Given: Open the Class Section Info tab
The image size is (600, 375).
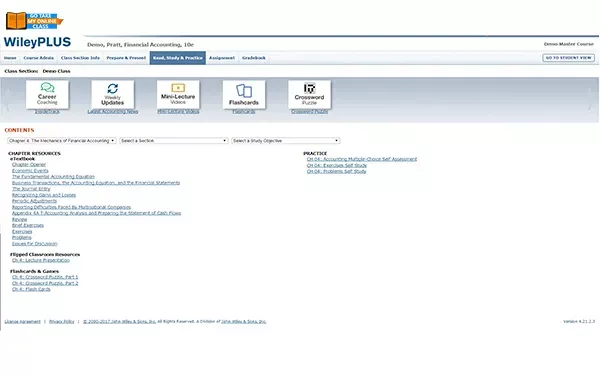Looking at the screenshot, I should (x=80, y=58).
